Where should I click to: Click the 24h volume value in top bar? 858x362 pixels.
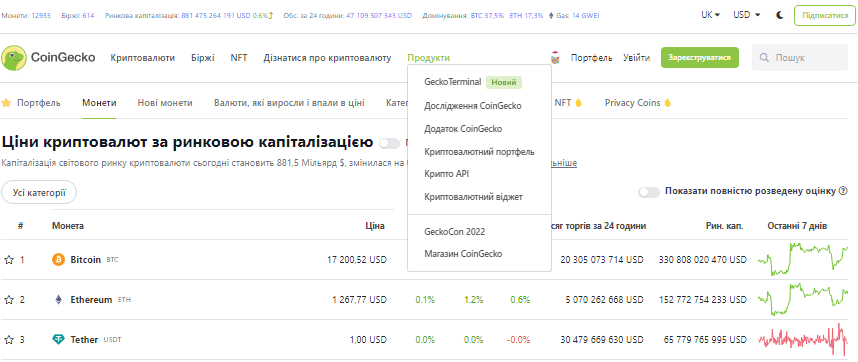(379, 16)
